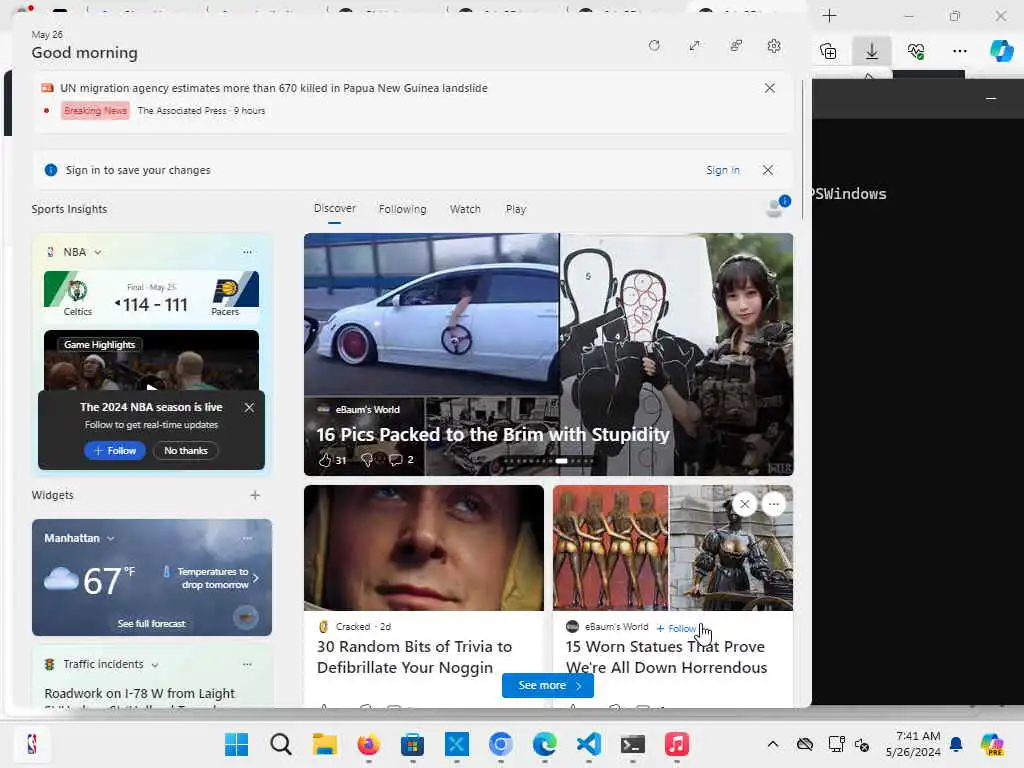Open Microsoft Store from taskbar
The height and width of the screenshot is (768, 1024).
[413, 744]
